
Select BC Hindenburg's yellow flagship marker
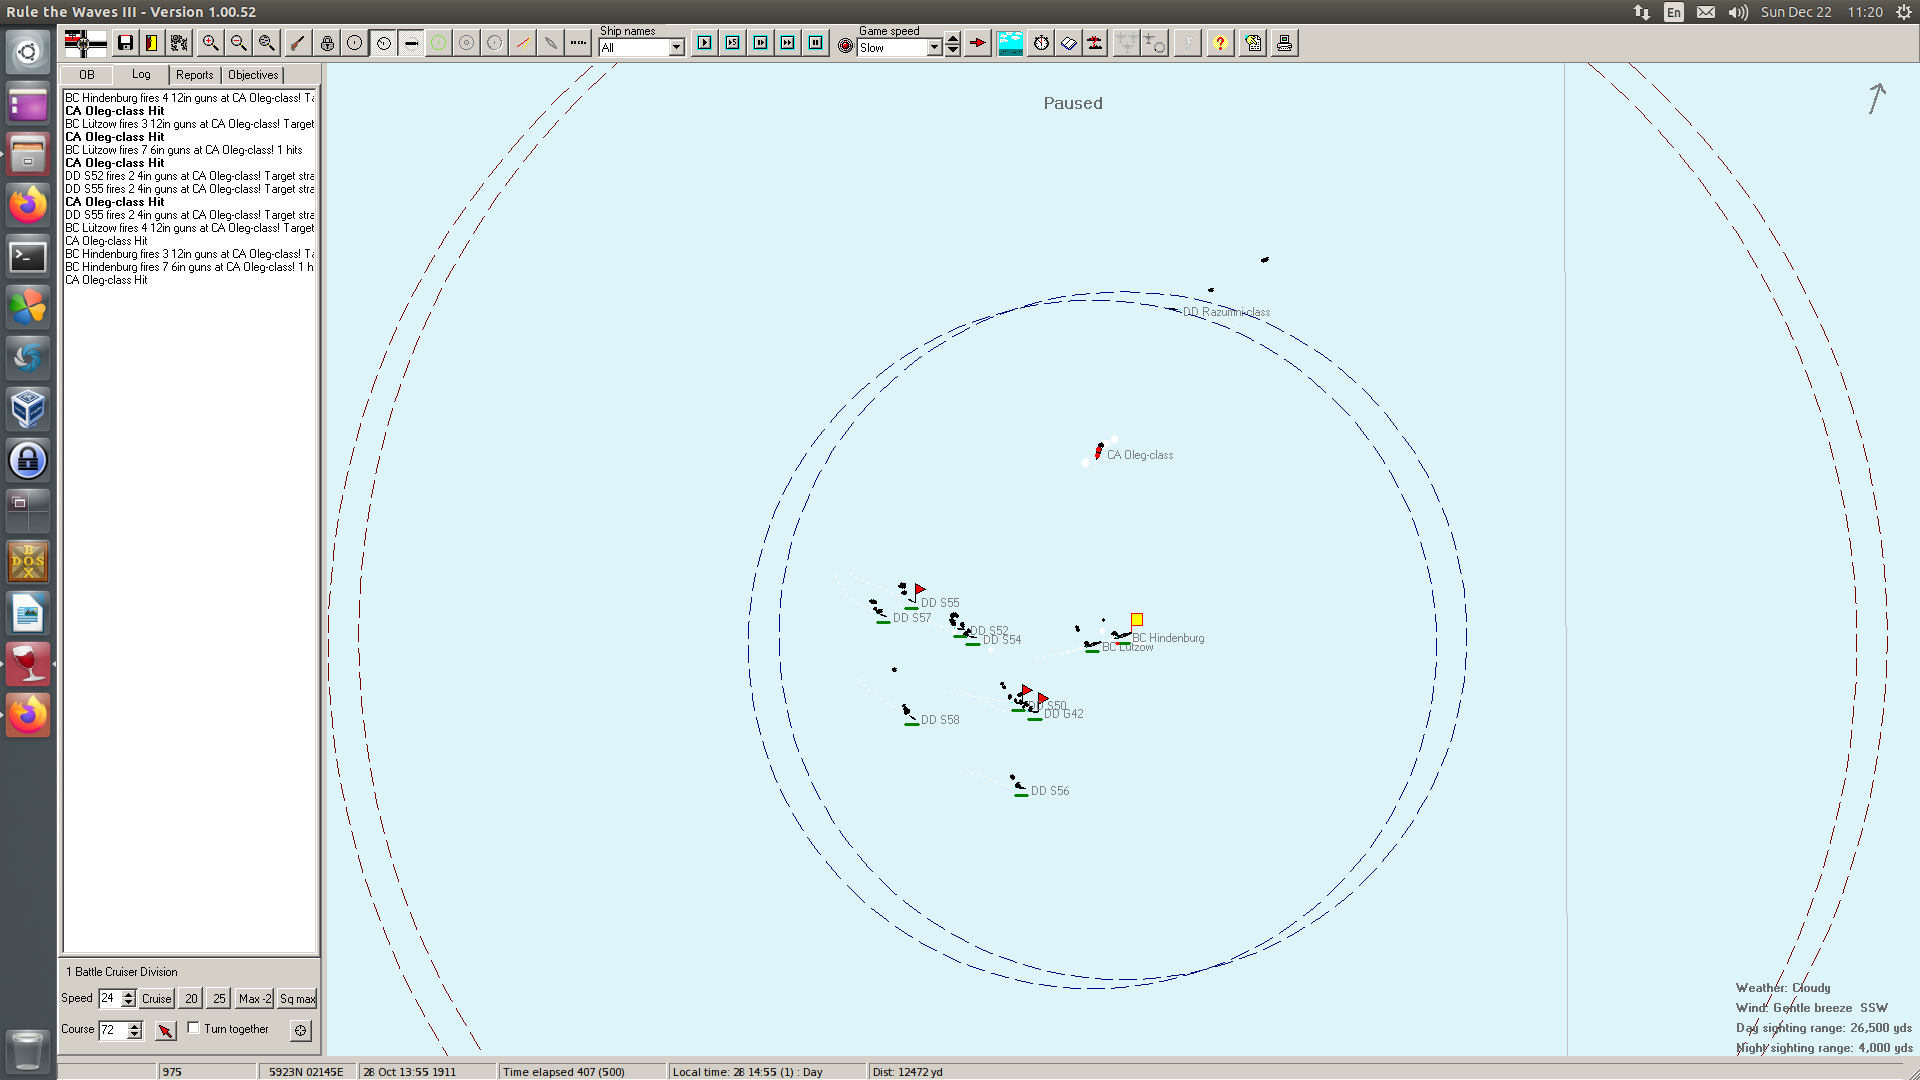pyautogui.click(x=1137, y=620)
